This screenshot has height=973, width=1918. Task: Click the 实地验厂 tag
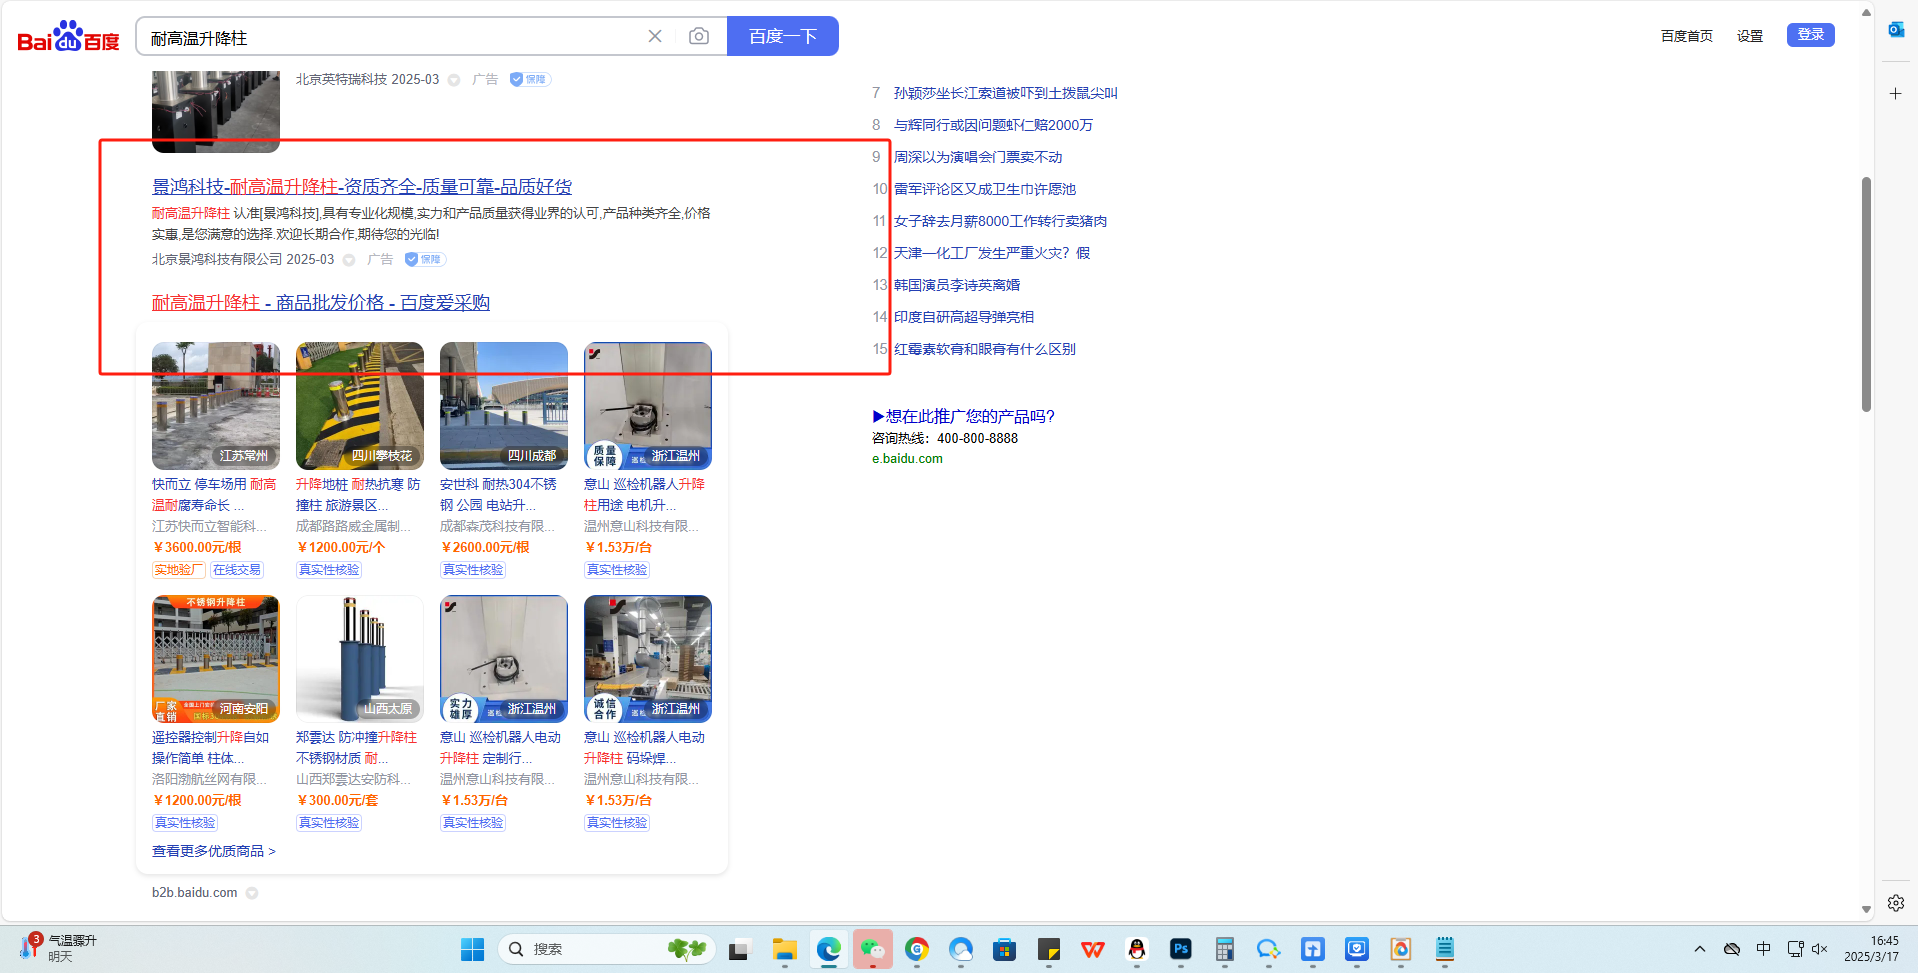click(179, 570)
